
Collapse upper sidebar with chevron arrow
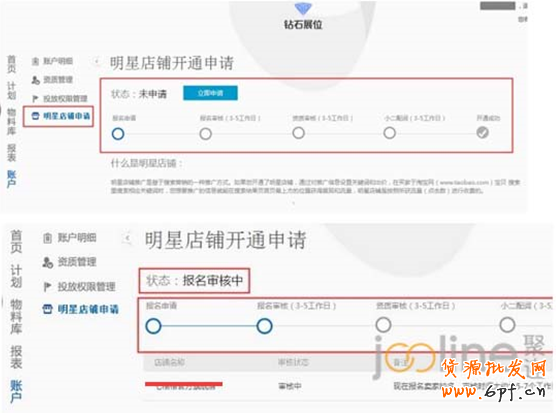coord(96,61)
